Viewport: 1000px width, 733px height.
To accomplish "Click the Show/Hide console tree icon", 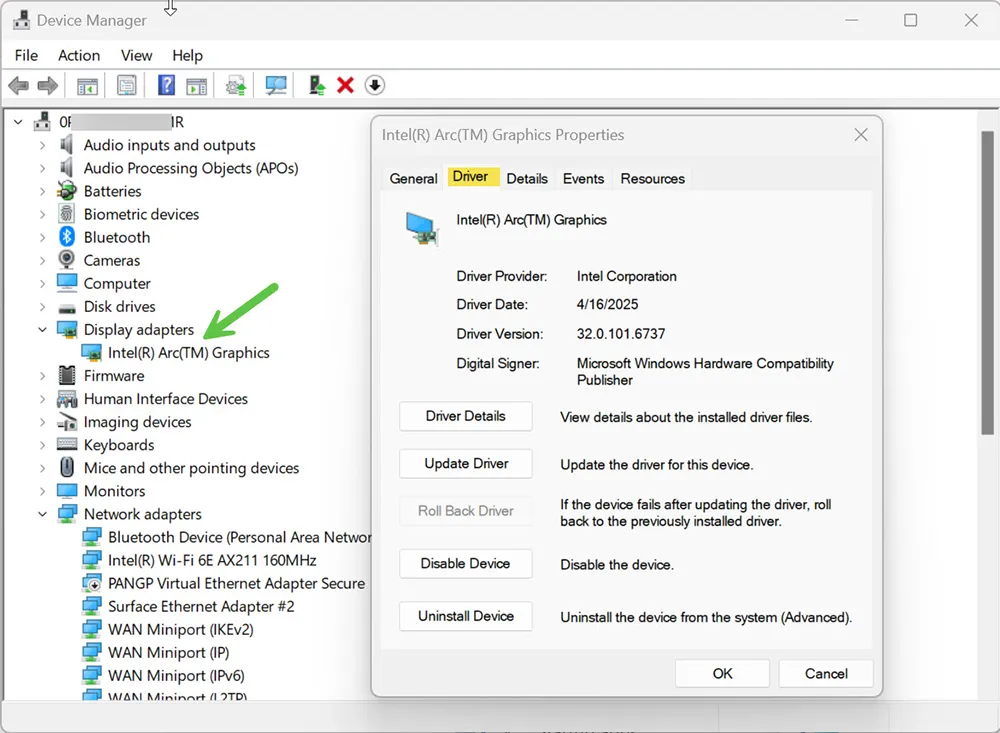I will coord(87,85).
